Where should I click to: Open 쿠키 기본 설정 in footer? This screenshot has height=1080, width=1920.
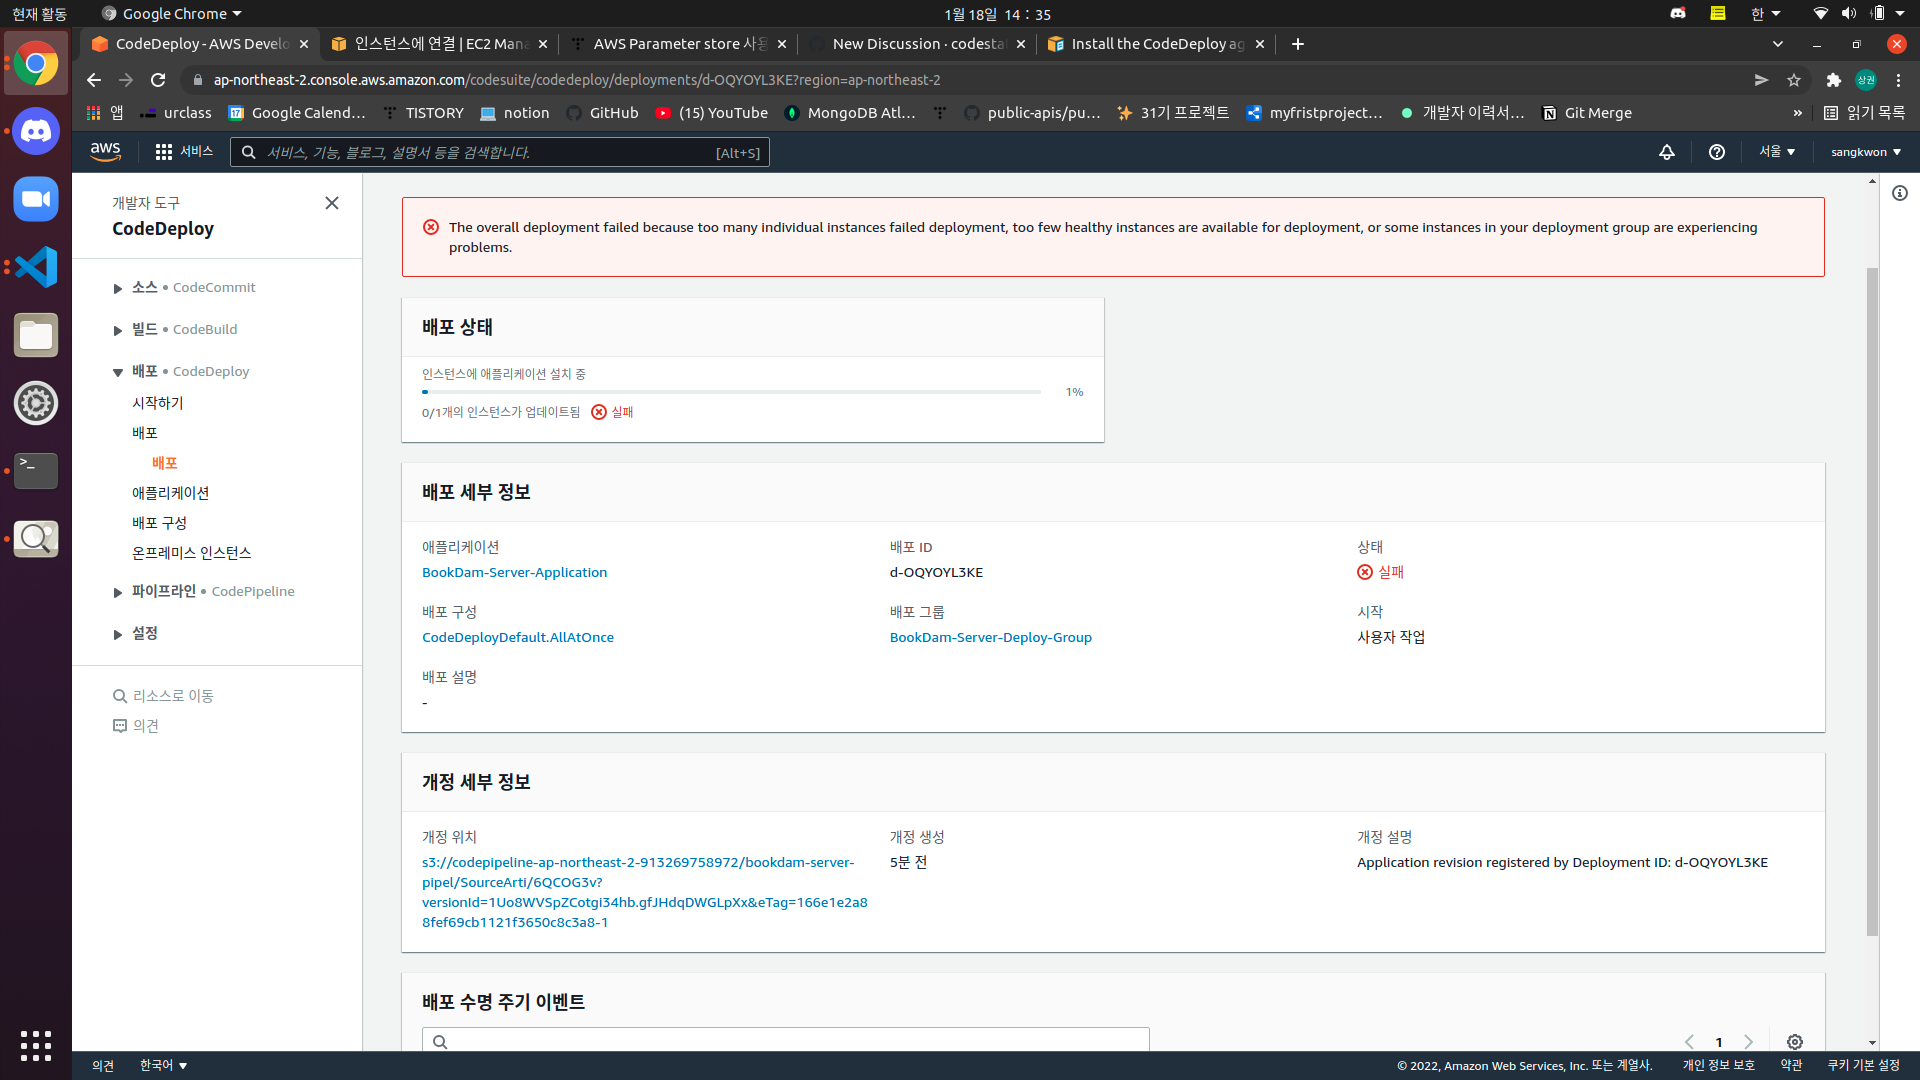coord(1864,1065)
